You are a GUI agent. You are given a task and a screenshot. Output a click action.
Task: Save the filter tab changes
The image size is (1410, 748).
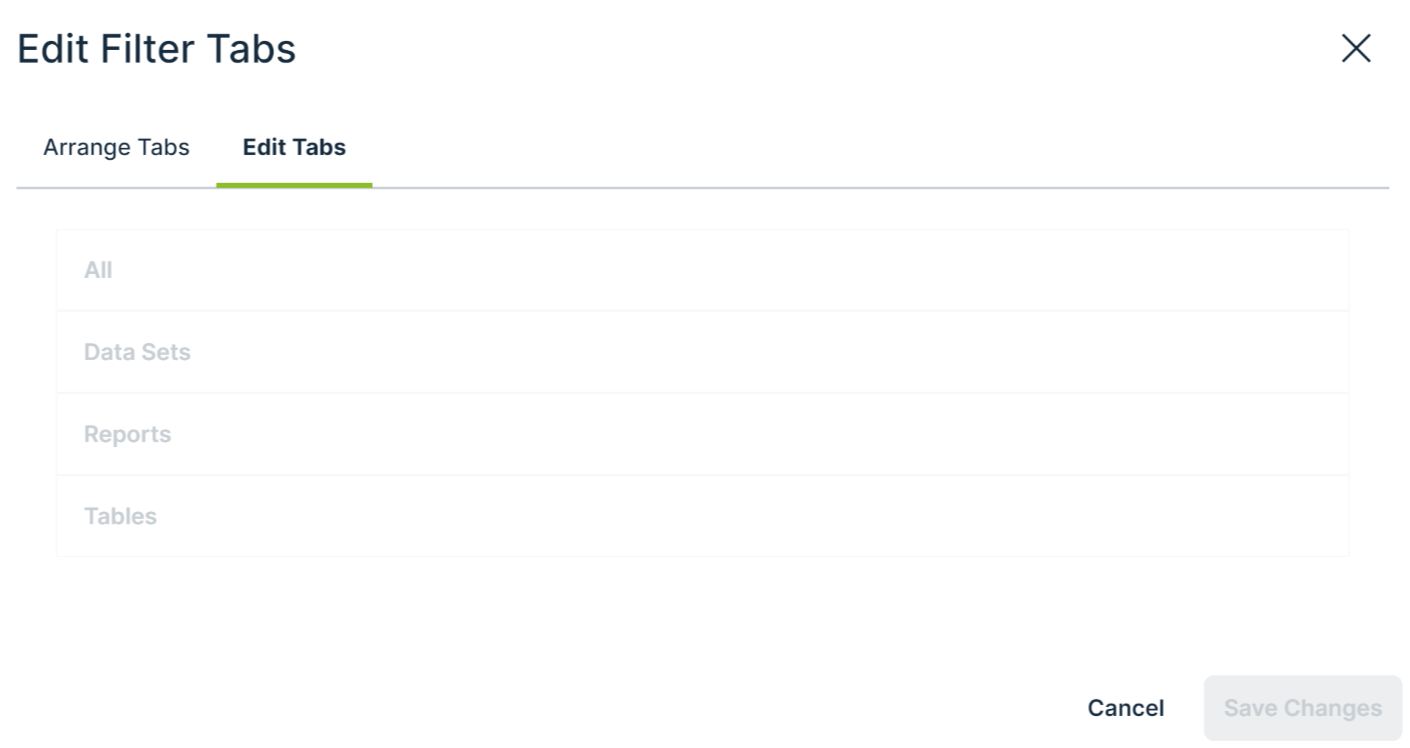coord(1302,708)
